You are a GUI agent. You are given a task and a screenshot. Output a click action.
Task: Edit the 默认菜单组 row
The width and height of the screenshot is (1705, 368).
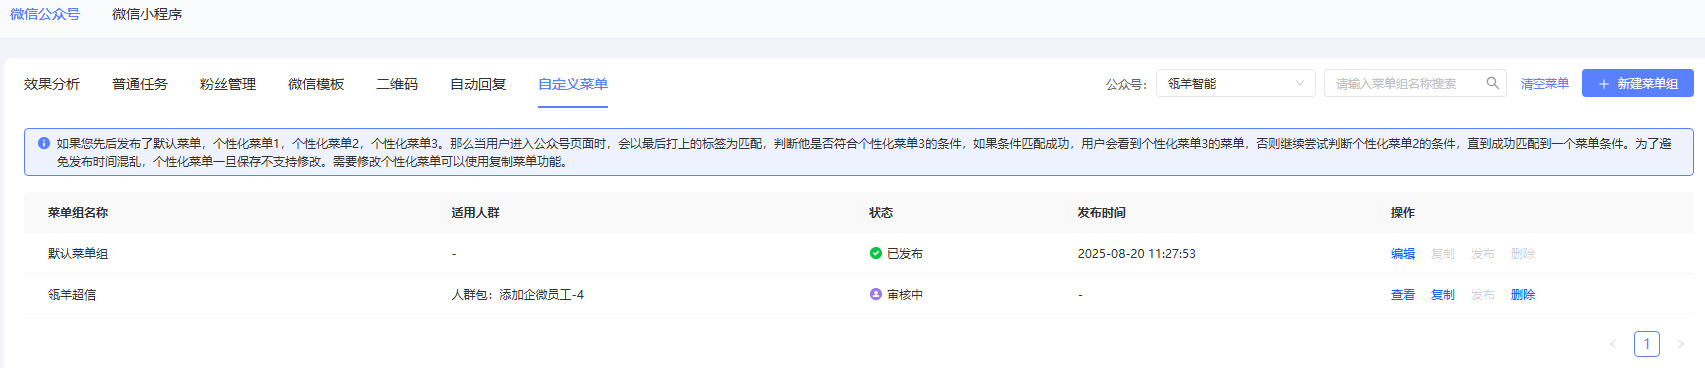[x=1403, y=253]
